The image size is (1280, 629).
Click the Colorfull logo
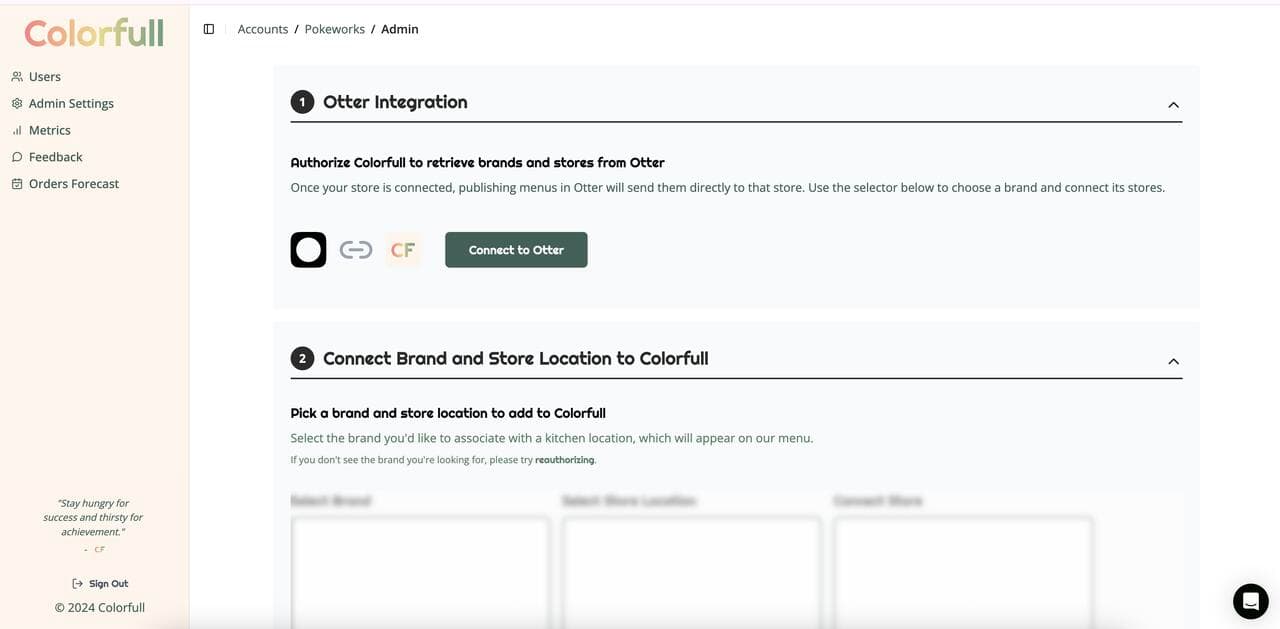[93, 33]
